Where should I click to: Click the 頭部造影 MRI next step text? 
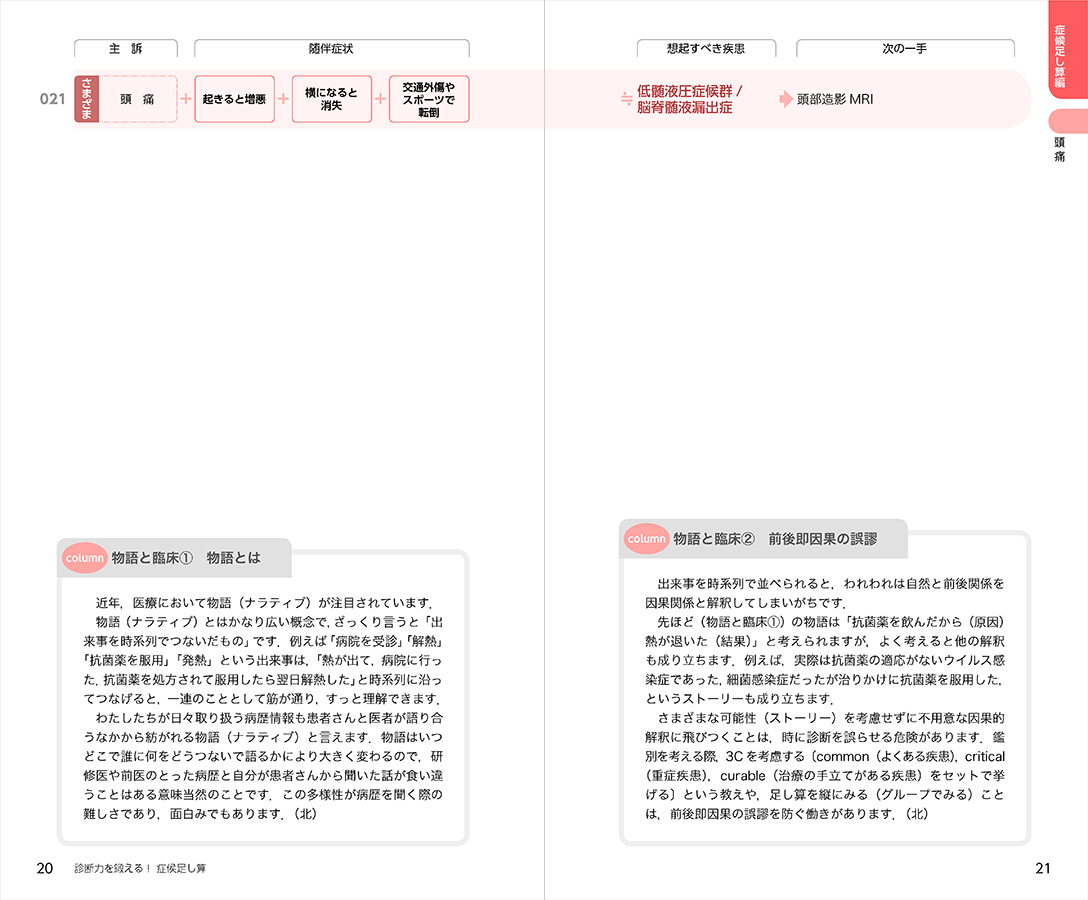[834, 99]
